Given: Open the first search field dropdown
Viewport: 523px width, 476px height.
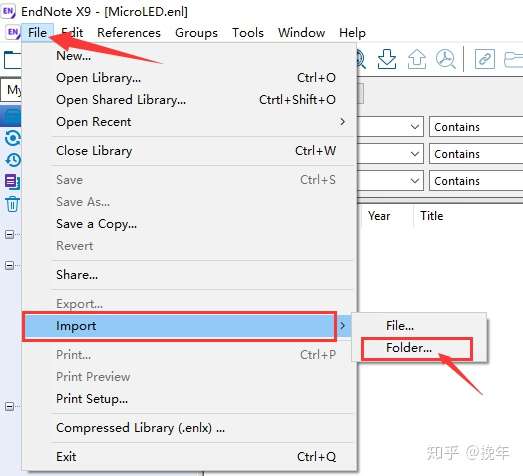Looking at the screenshot, I should (415, 127).
